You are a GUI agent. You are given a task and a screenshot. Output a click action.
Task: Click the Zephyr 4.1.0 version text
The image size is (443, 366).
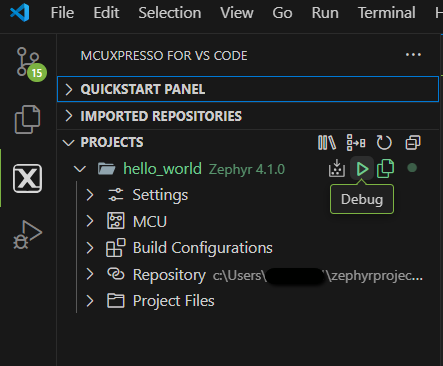pos(247,169)
